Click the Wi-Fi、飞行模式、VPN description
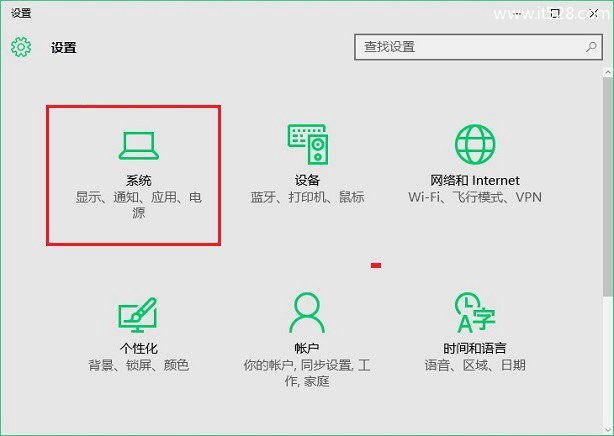 [475, 197]
